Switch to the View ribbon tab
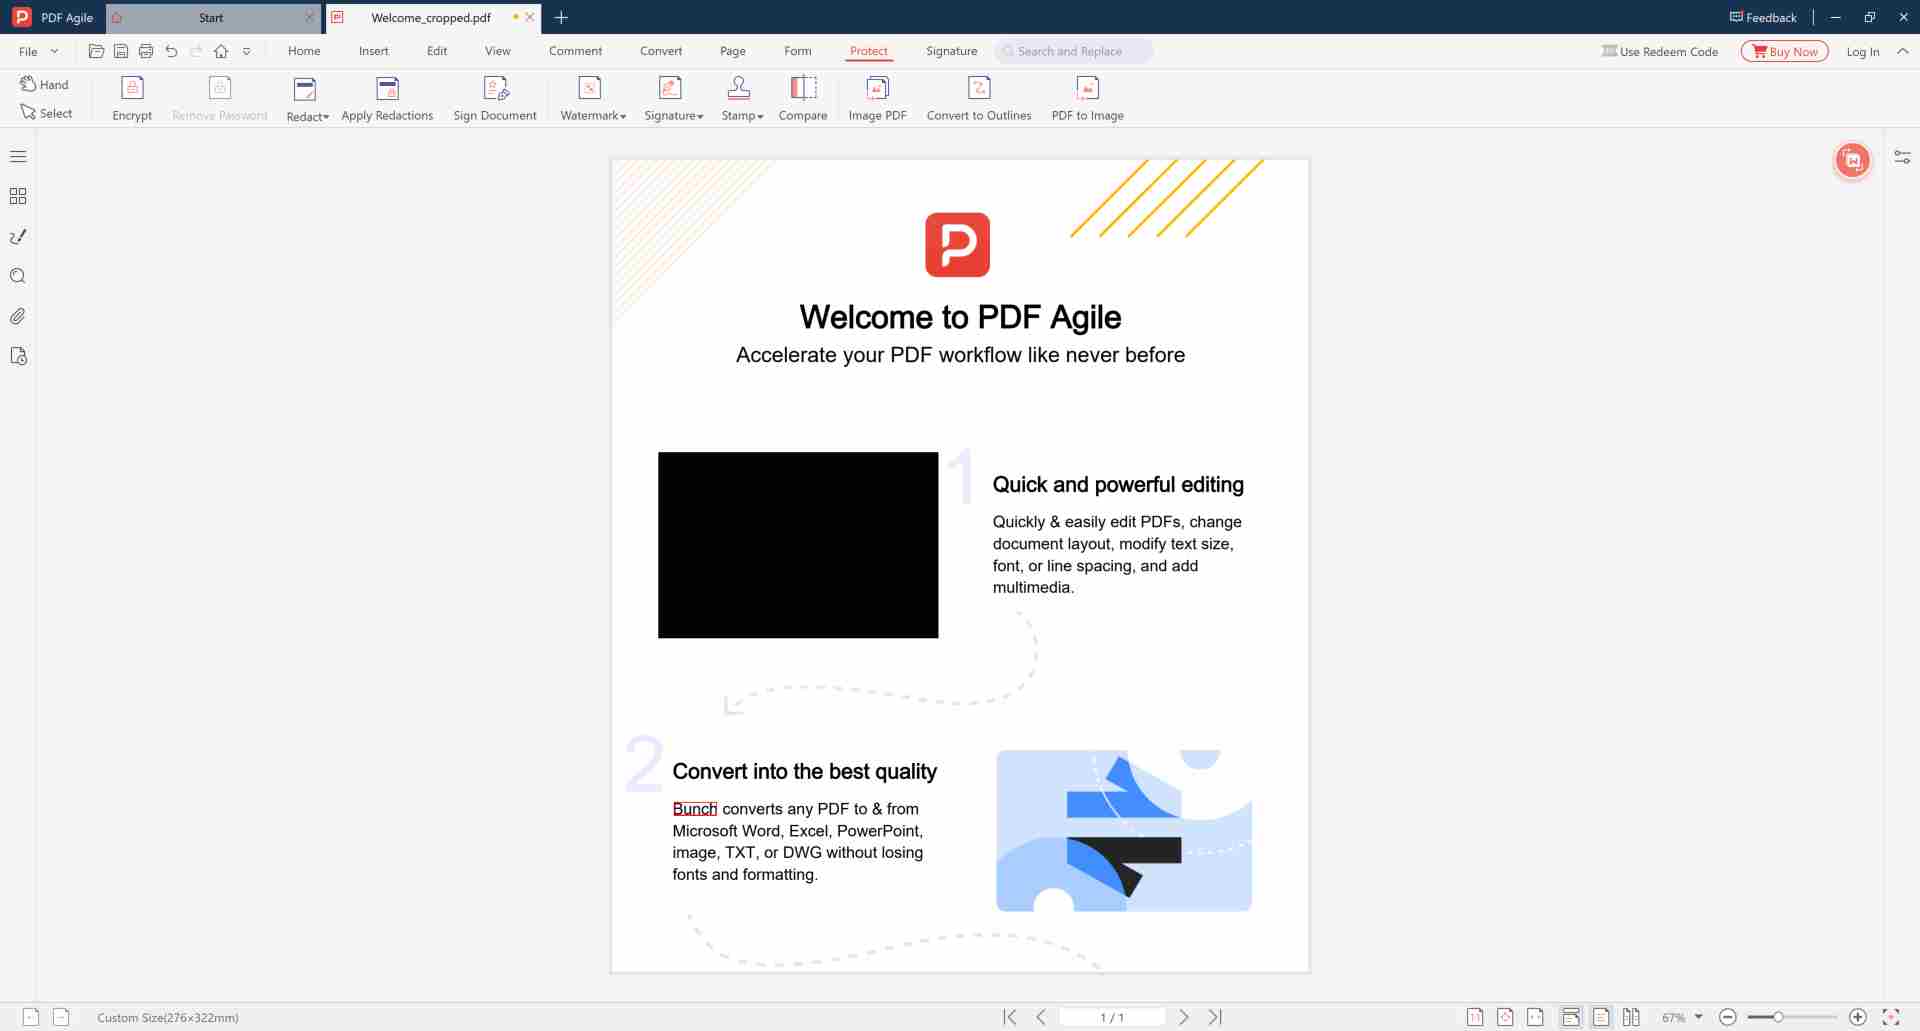 coord(498,51)
